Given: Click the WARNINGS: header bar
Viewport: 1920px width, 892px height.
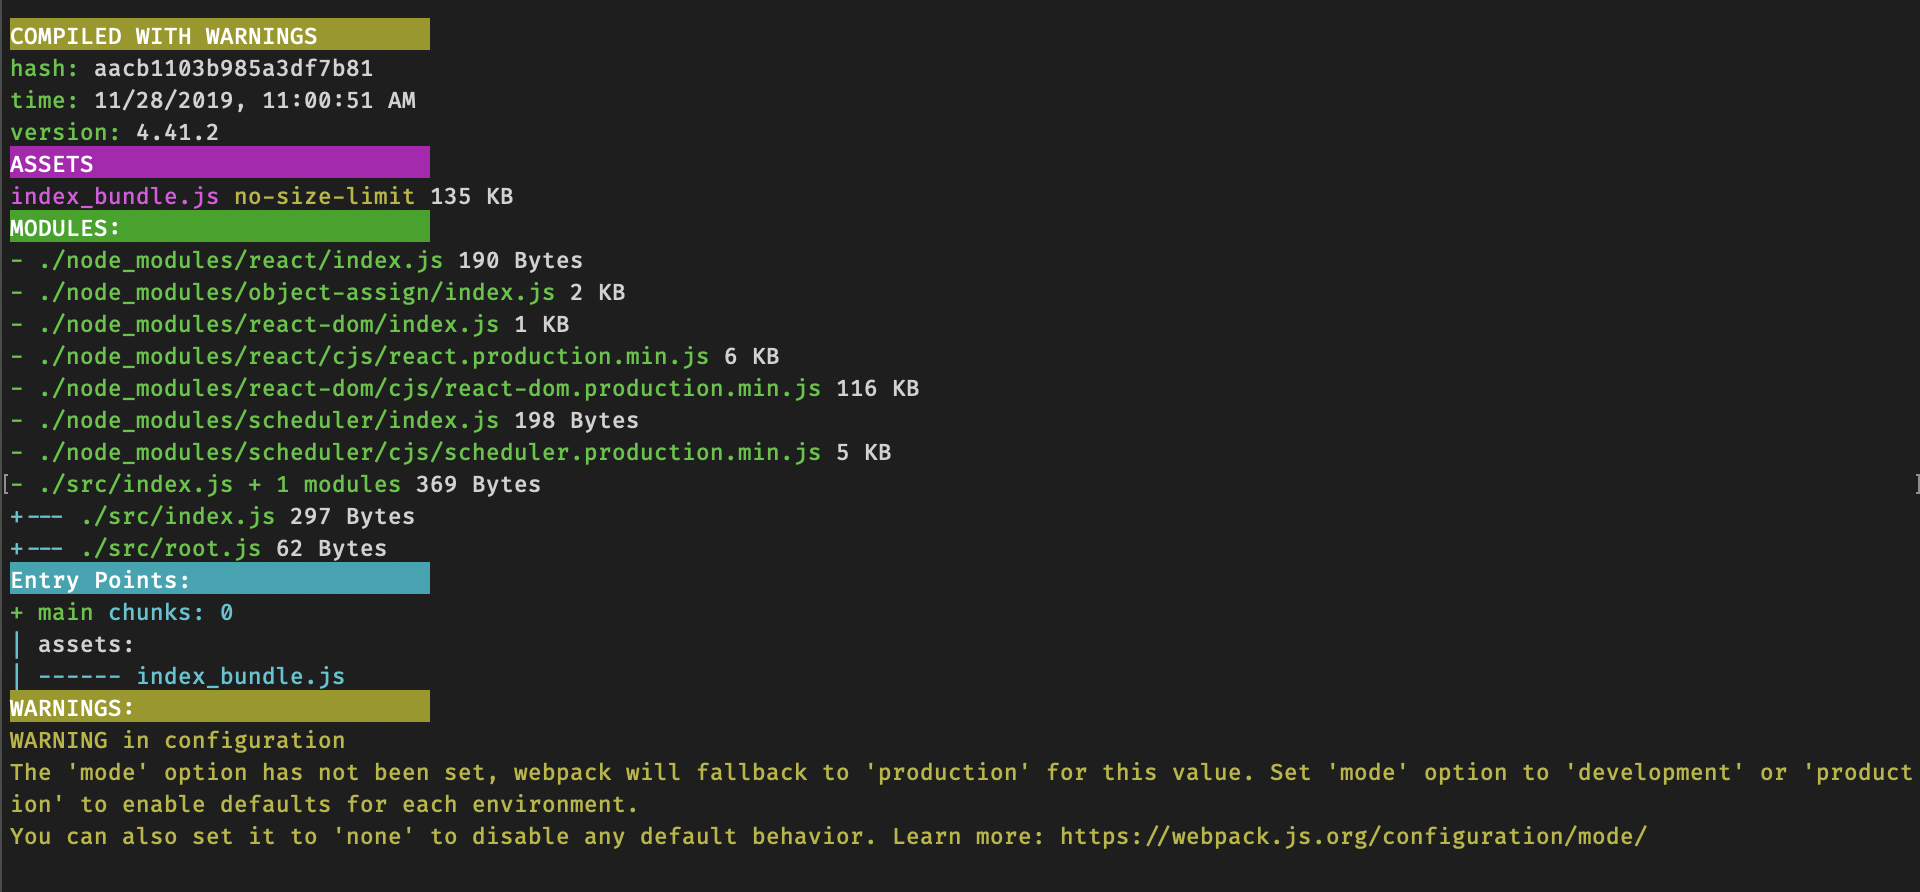Looking at the screenshot, I should 220,706.
